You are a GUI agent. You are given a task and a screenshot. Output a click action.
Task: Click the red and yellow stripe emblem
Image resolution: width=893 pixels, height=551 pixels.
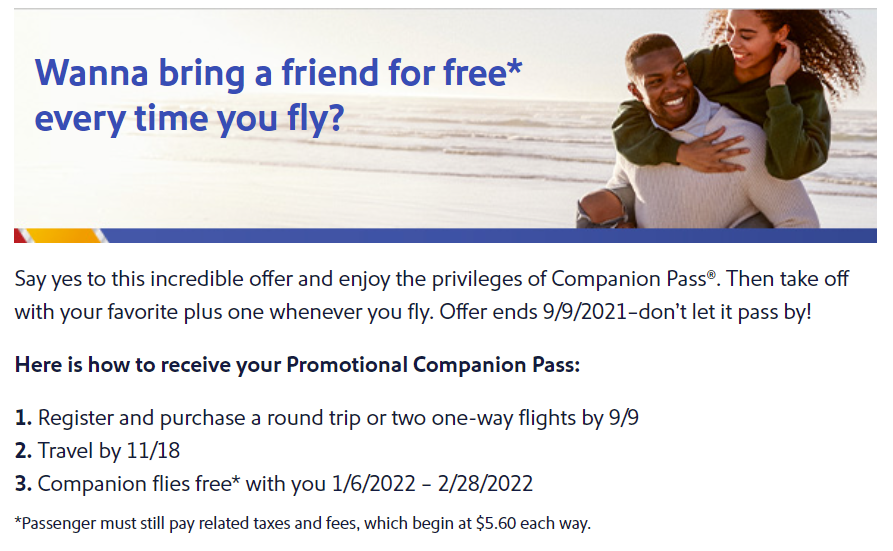60,235
